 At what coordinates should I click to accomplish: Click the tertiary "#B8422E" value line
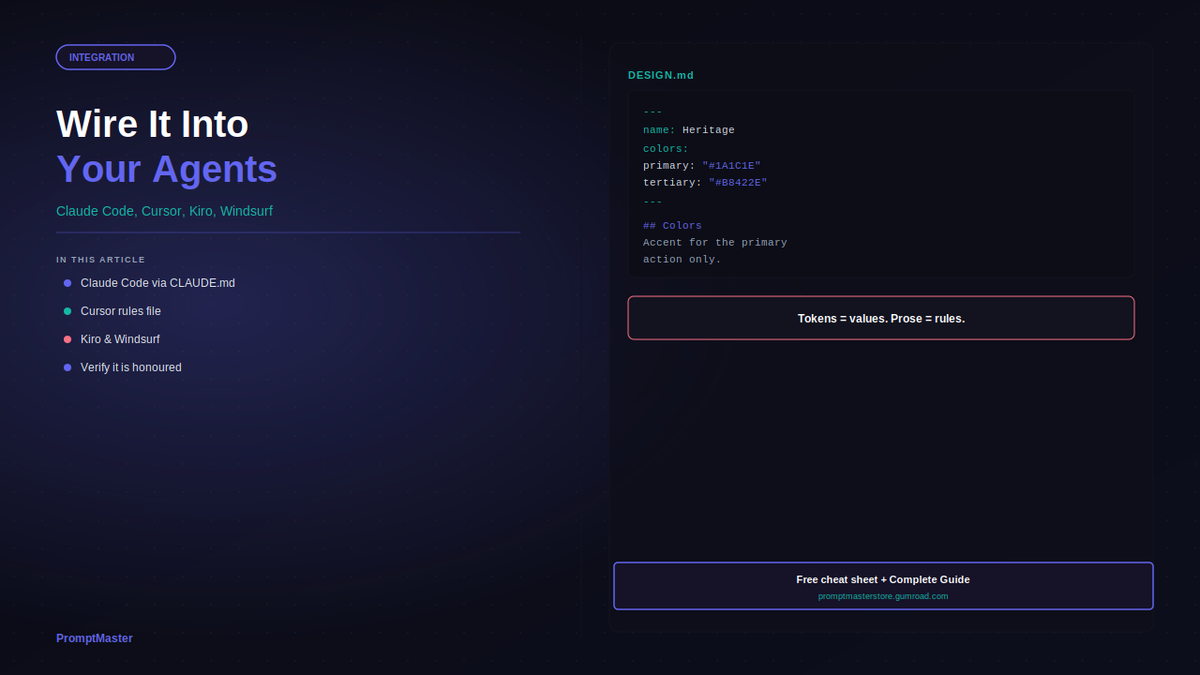tap(705, 182)
